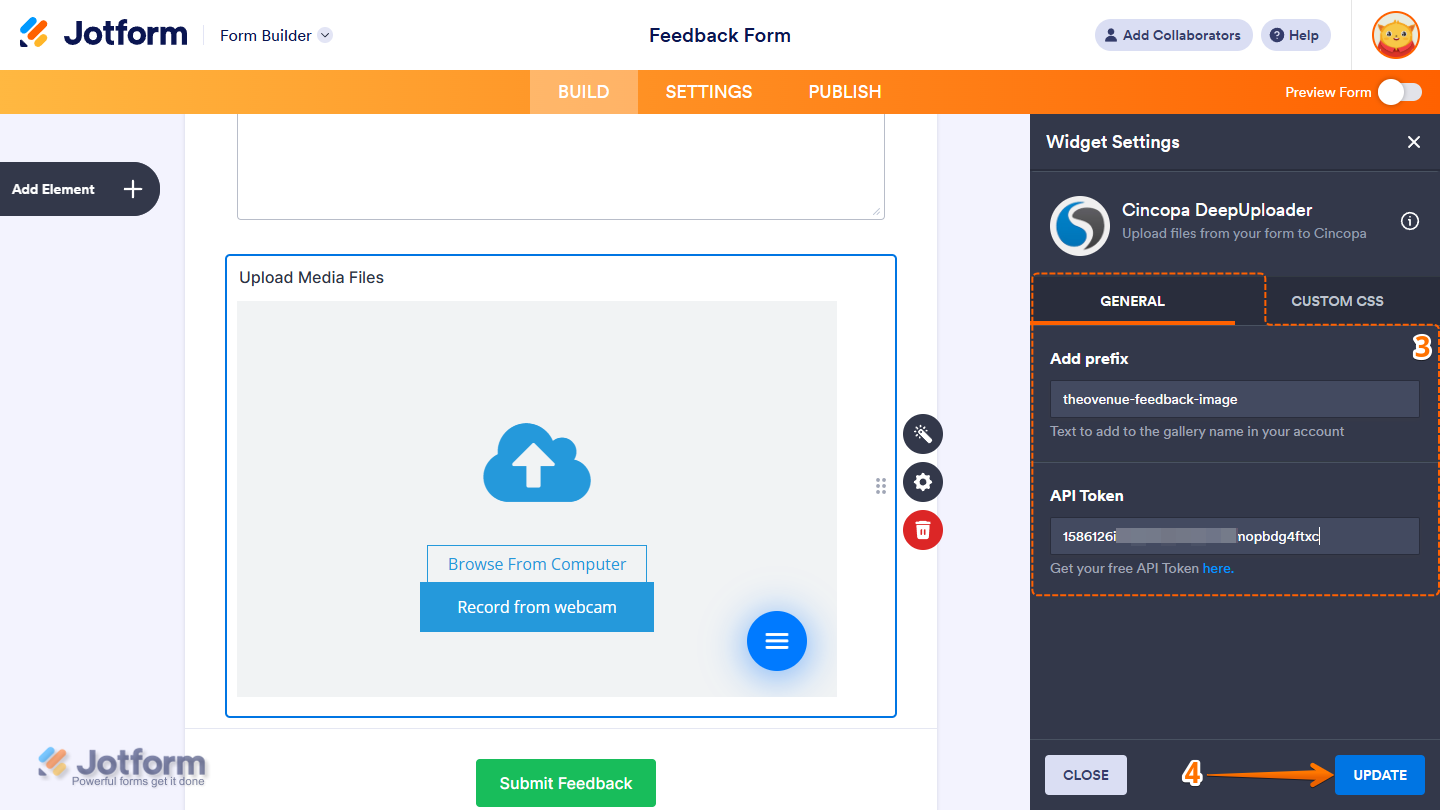Switch to the PUBLISH tab
This screenshot has width=1440, height=810.
click(844, 92)
